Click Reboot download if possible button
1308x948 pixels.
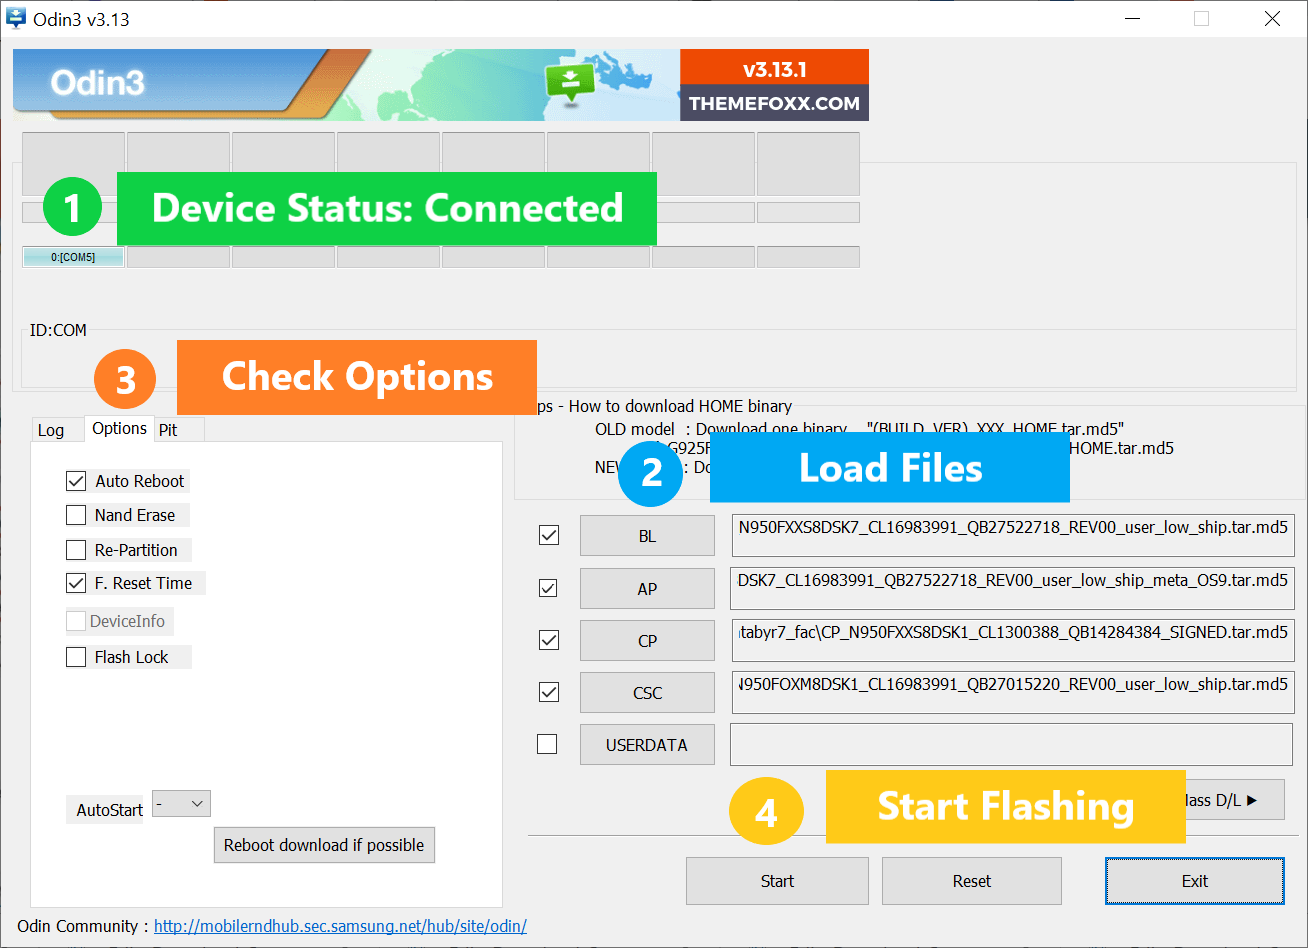[324, 845]
